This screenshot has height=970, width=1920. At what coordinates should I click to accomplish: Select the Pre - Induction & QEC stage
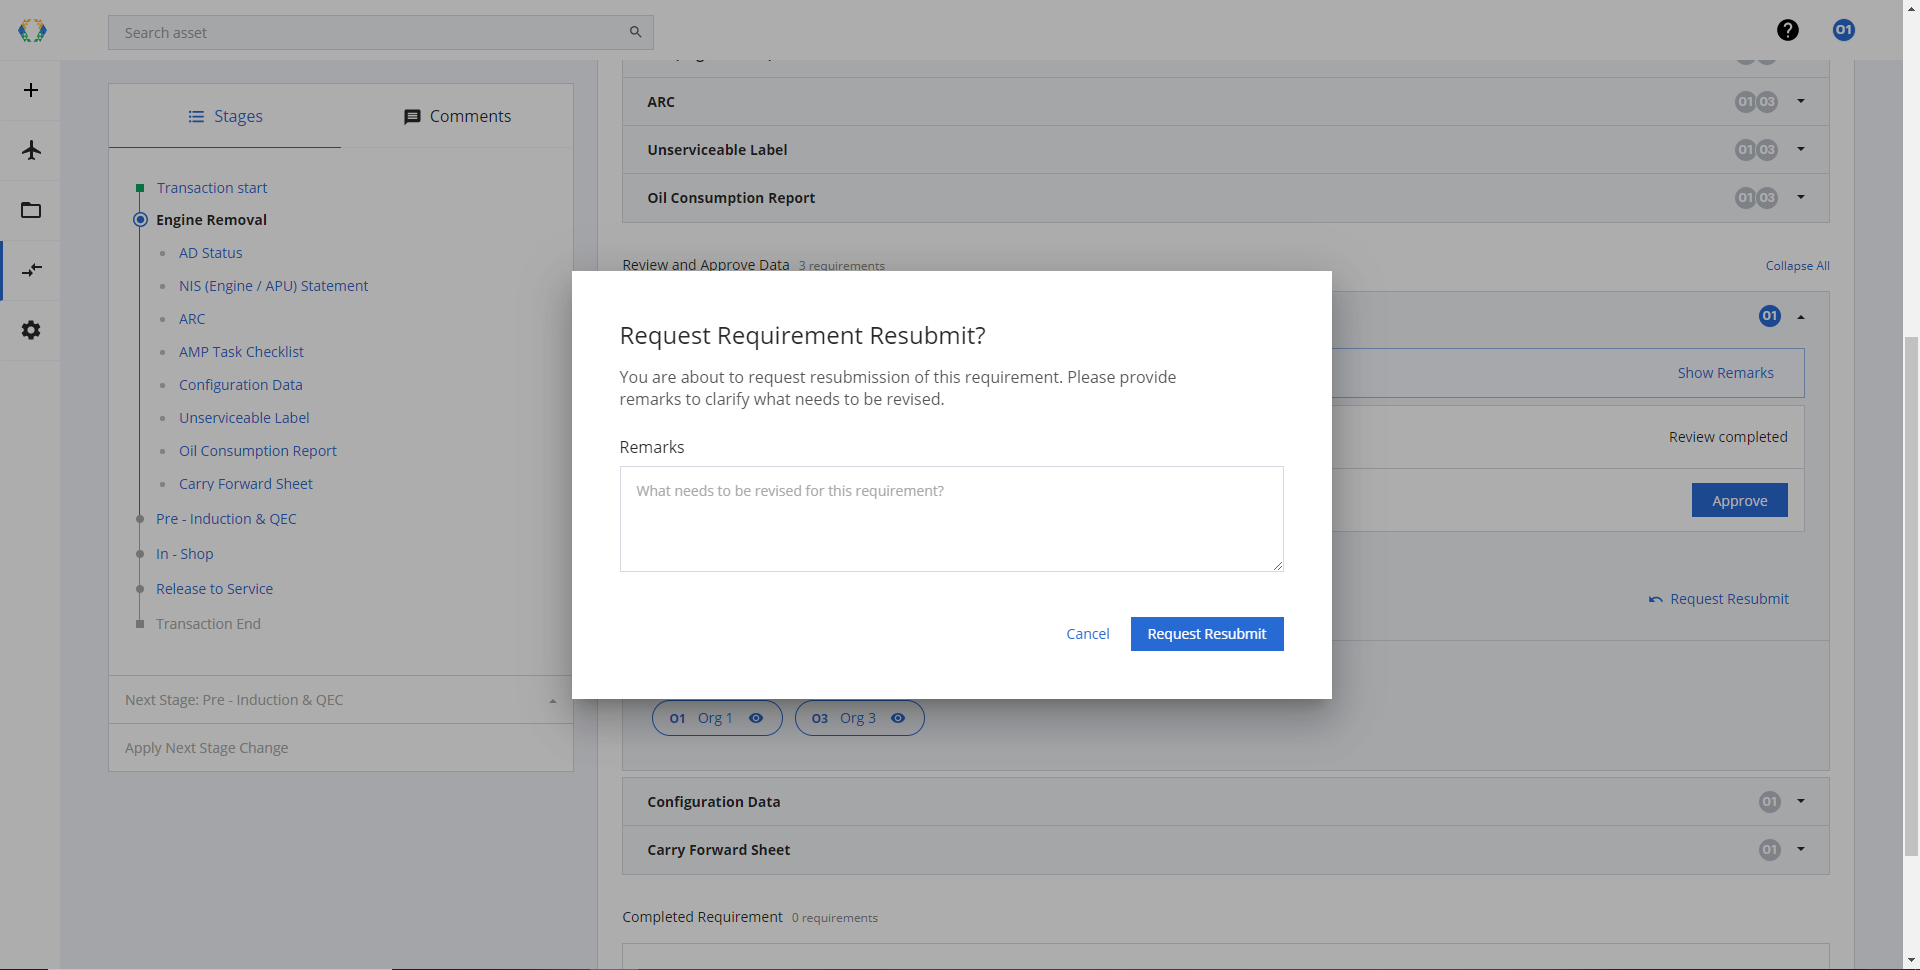click(x=226, y=519)
